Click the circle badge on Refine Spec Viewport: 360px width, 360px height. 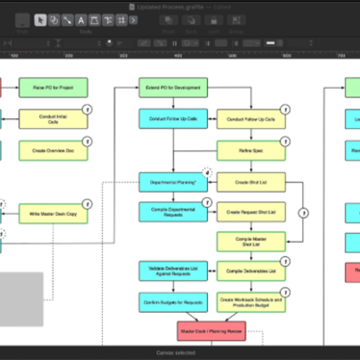pos(285,141)
